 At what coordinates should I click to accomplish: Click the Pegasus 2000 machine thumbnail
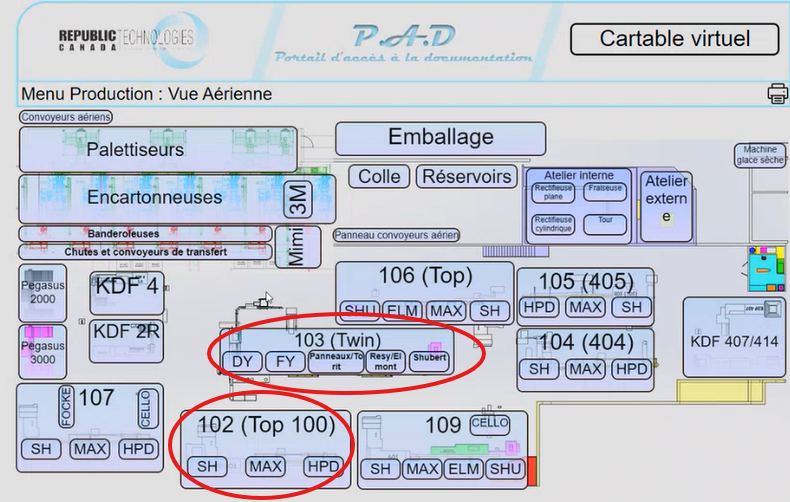(x=42, y=288)
